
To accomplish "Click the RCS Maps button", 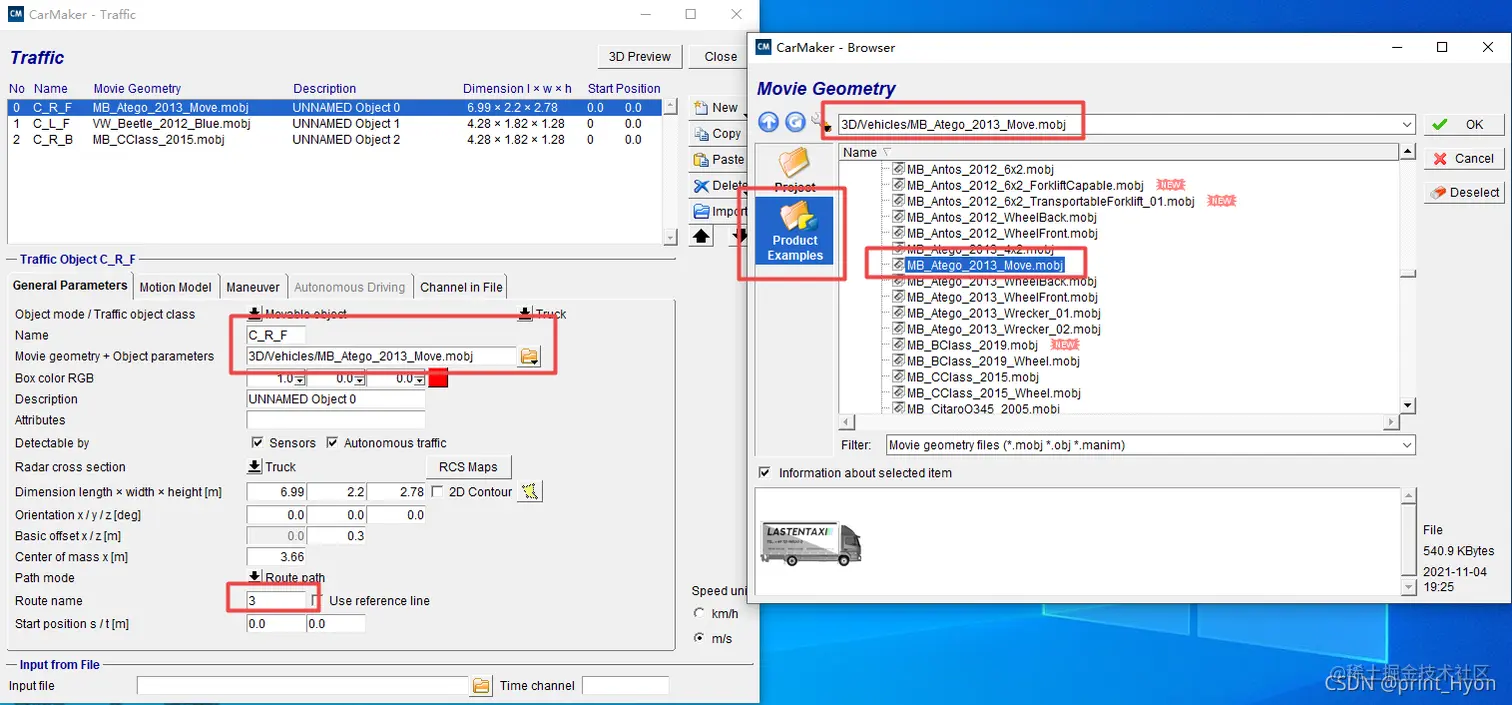I will click(468, 467).
